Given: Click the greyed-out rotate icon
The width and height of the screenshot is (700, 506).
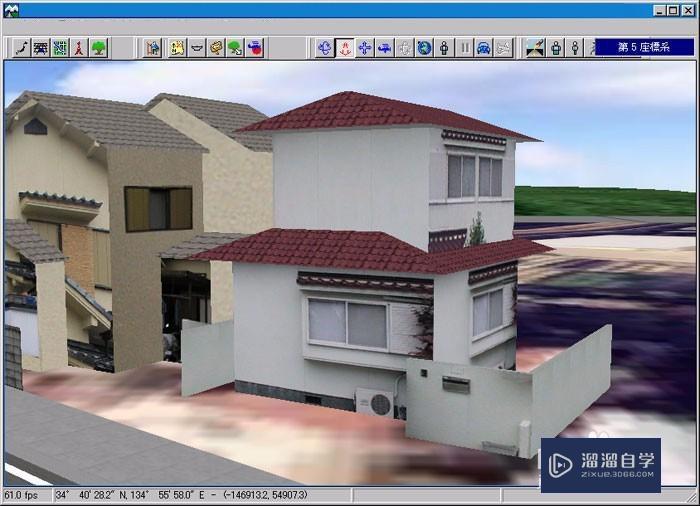Looking at the screenshot, I should click(404, 48).
